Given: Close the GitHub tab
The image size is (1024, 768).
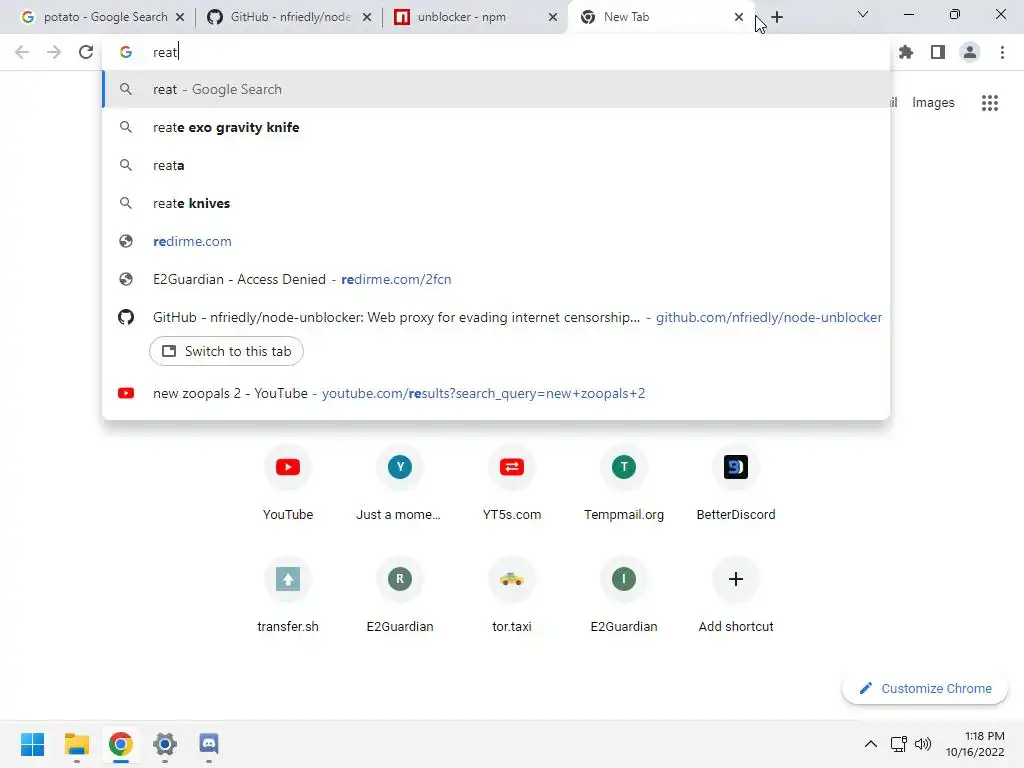Looking at the screenshot, I should 367,17.
